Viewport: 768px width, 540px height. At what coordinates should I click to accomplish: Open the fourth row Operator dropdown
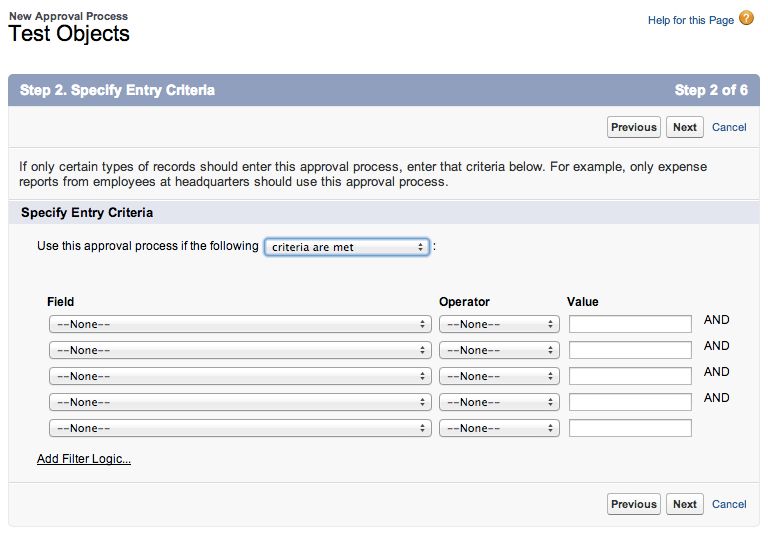coord(498,402)
